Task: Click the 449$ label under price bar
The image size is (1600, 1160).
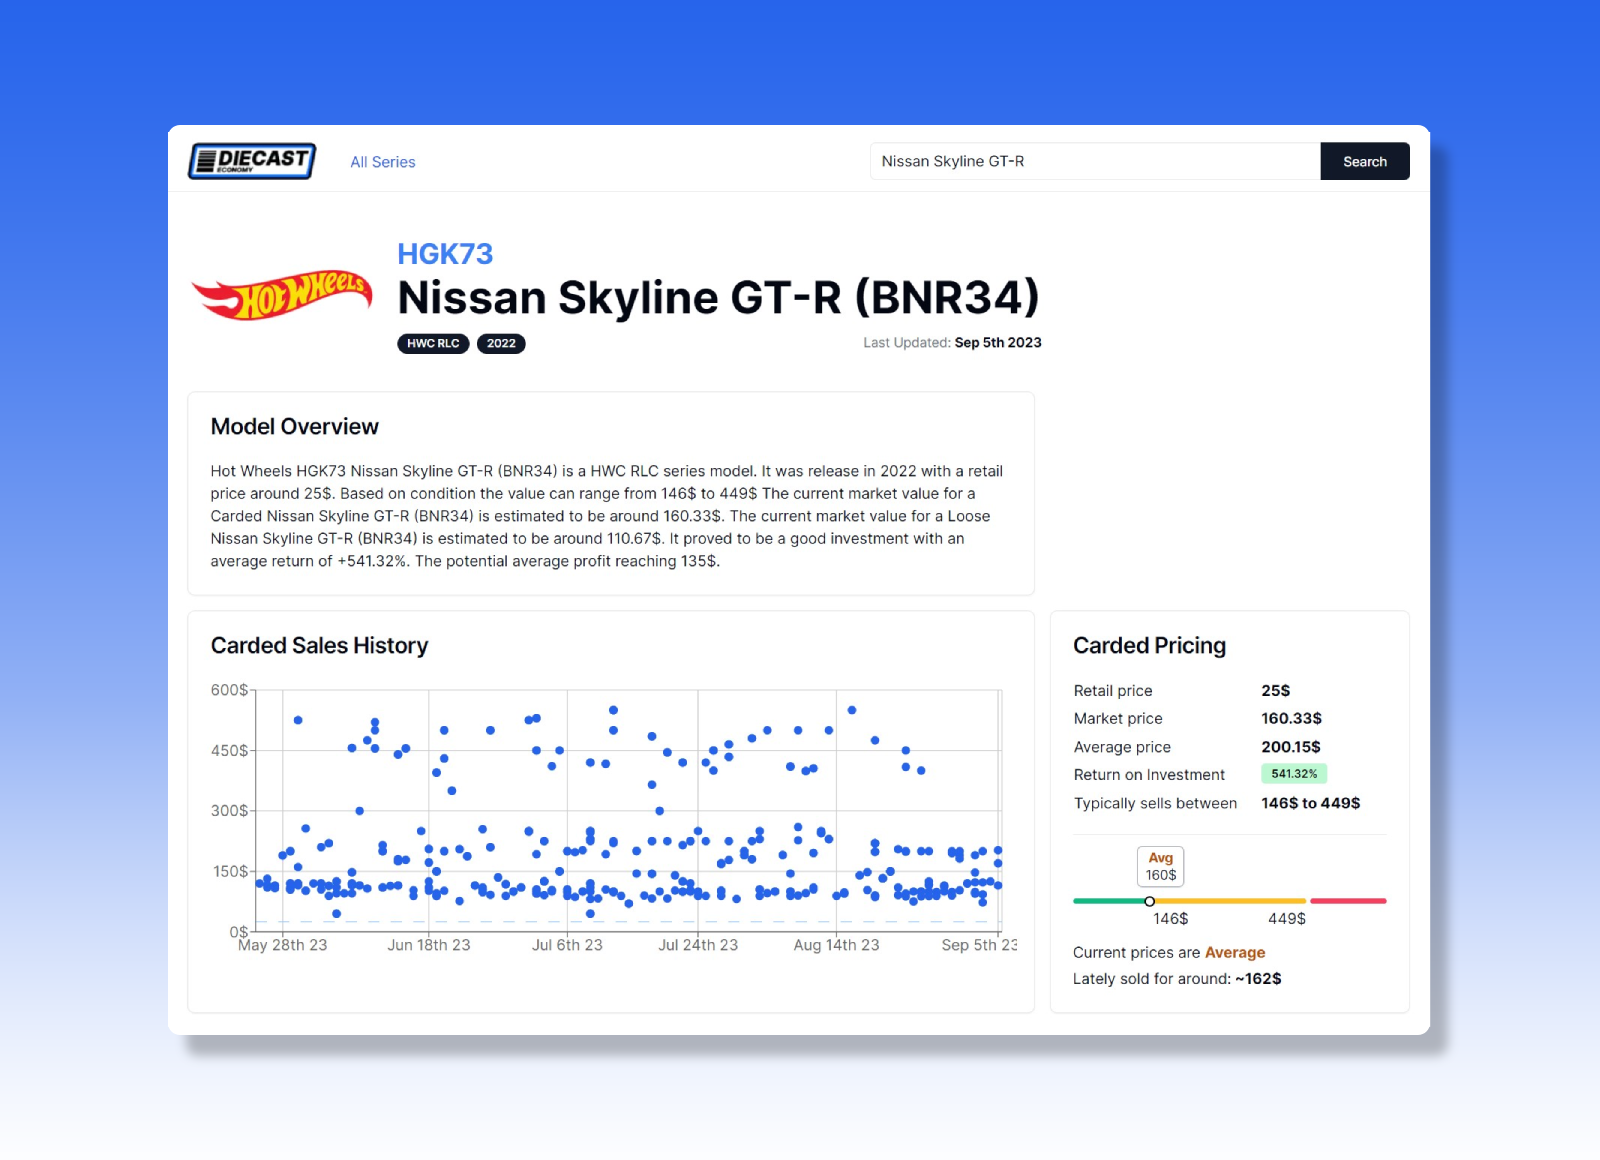Action: 1287,919
